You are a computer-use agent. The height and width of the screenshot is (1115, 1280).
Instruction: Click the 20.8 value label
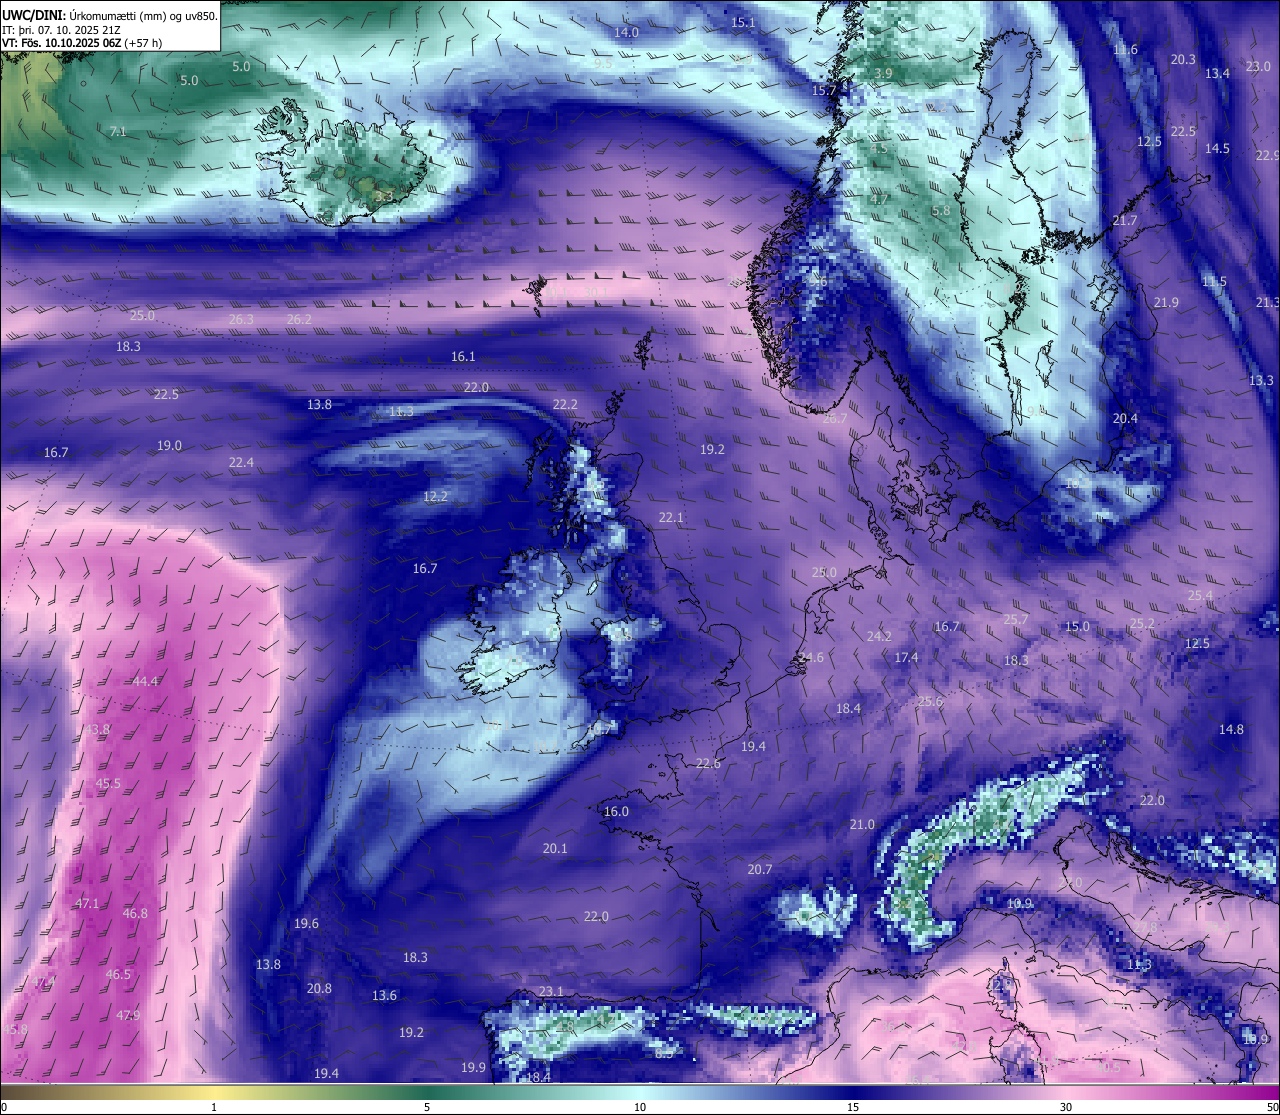(x=319, y=988)
